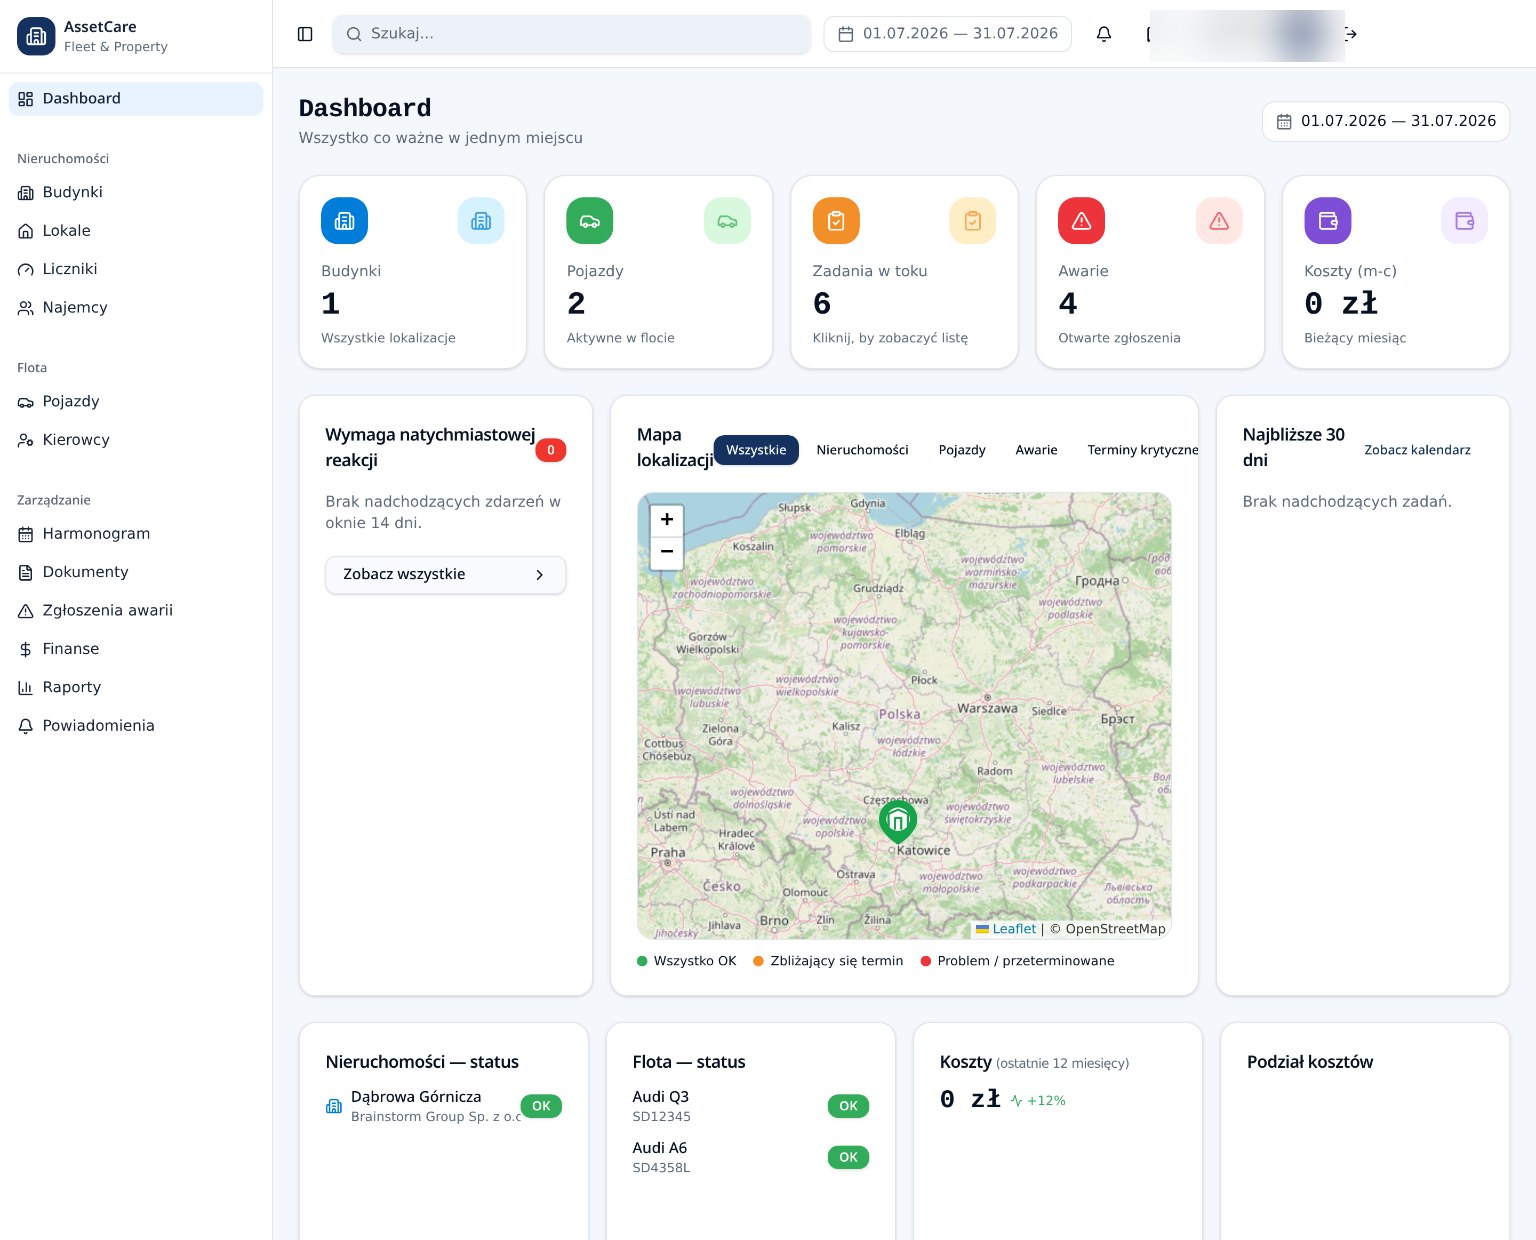Open the Leaflet attribution link

tap(1014, 929)
